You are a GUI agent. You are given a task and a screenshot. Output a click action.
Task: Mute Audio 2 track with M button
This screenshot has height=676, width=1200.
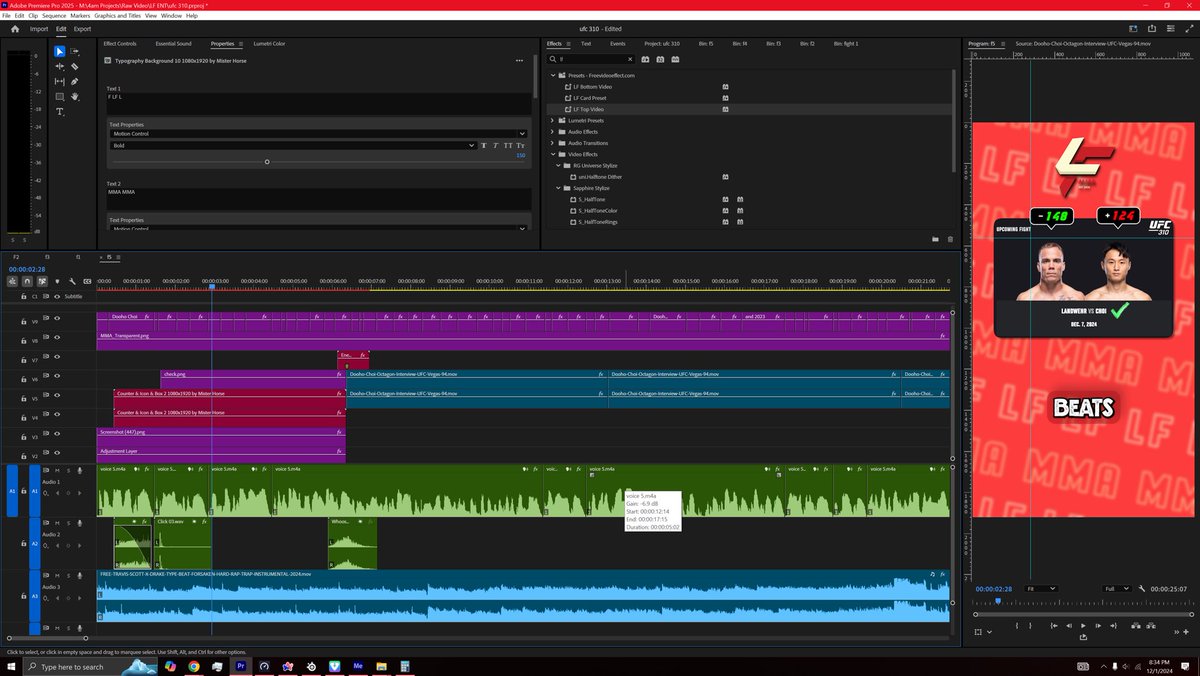pos(57,522)
